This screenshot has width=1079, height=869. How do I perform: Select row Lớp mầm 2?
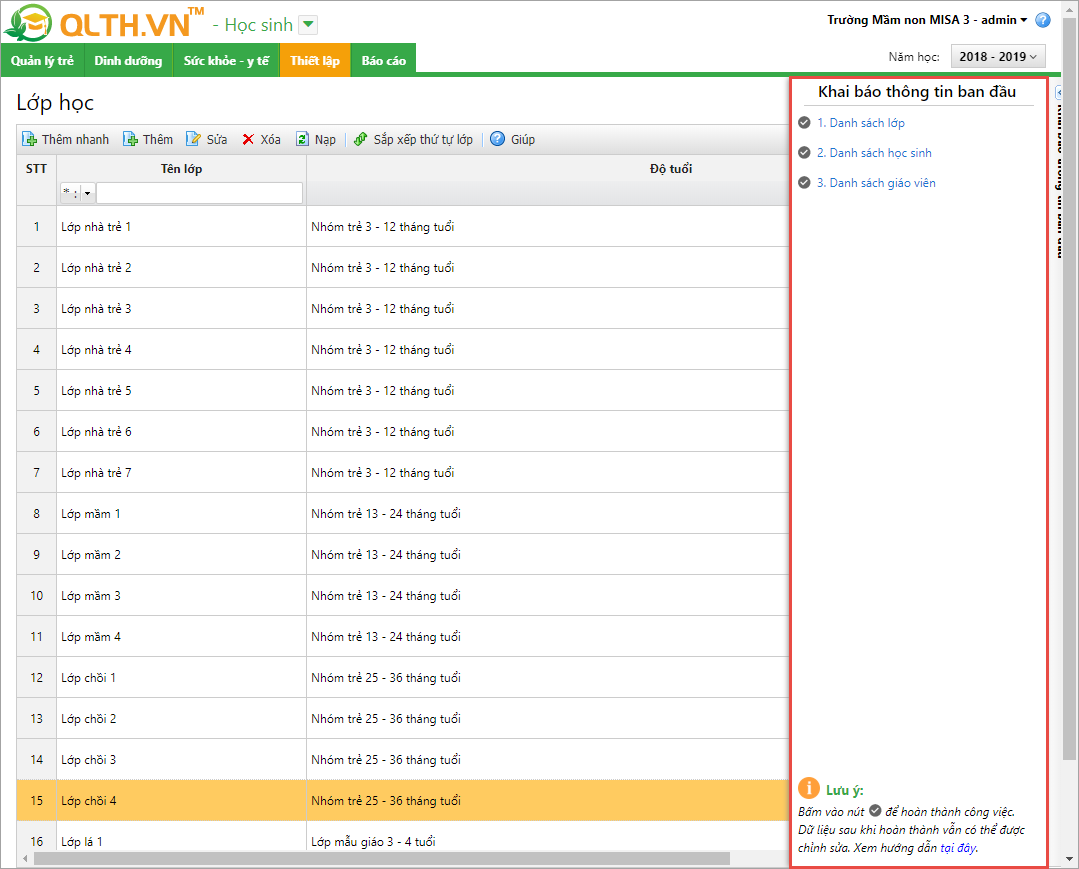pyautogui.click(x=403, y=555)
